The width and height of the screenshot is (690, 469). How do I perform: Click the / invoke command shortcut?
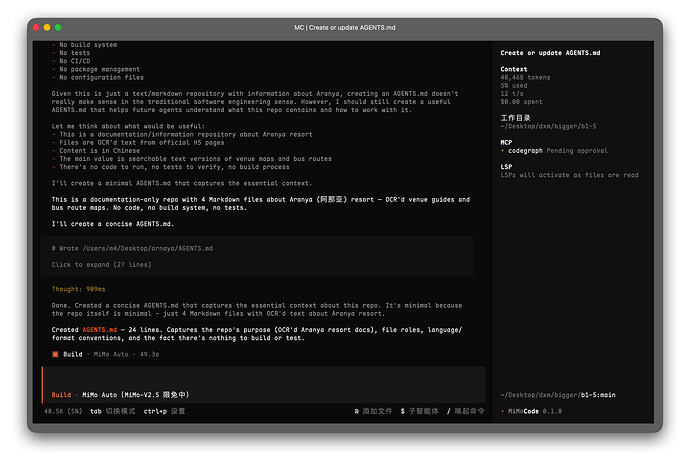click(x=466, y=411)
